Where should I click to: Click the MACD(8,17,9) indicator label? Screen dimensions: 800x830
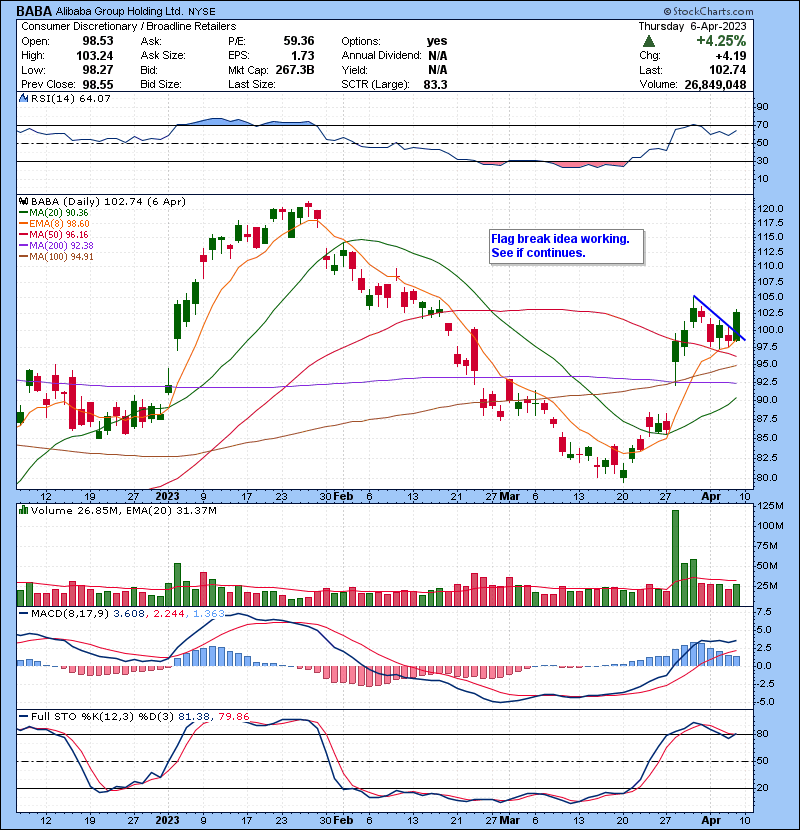pos(70,614)
